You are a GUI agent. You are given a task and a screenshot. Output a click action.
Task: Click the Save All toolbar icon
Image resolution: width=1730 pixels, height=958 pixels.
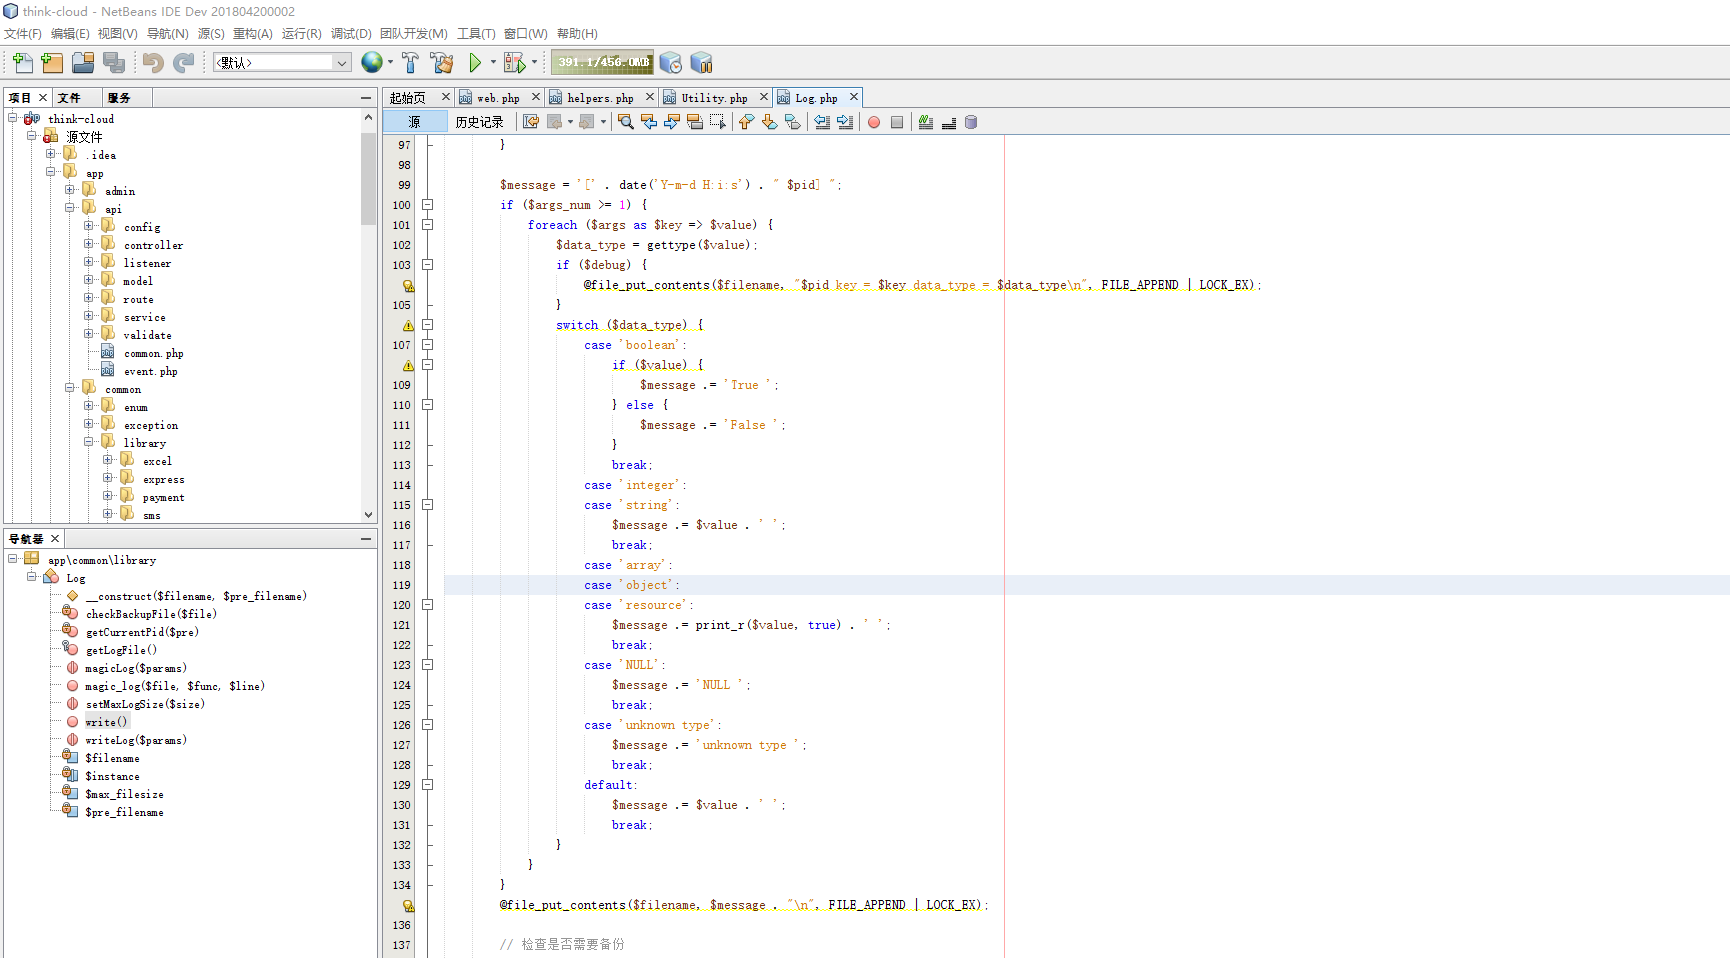pos(114,63)
